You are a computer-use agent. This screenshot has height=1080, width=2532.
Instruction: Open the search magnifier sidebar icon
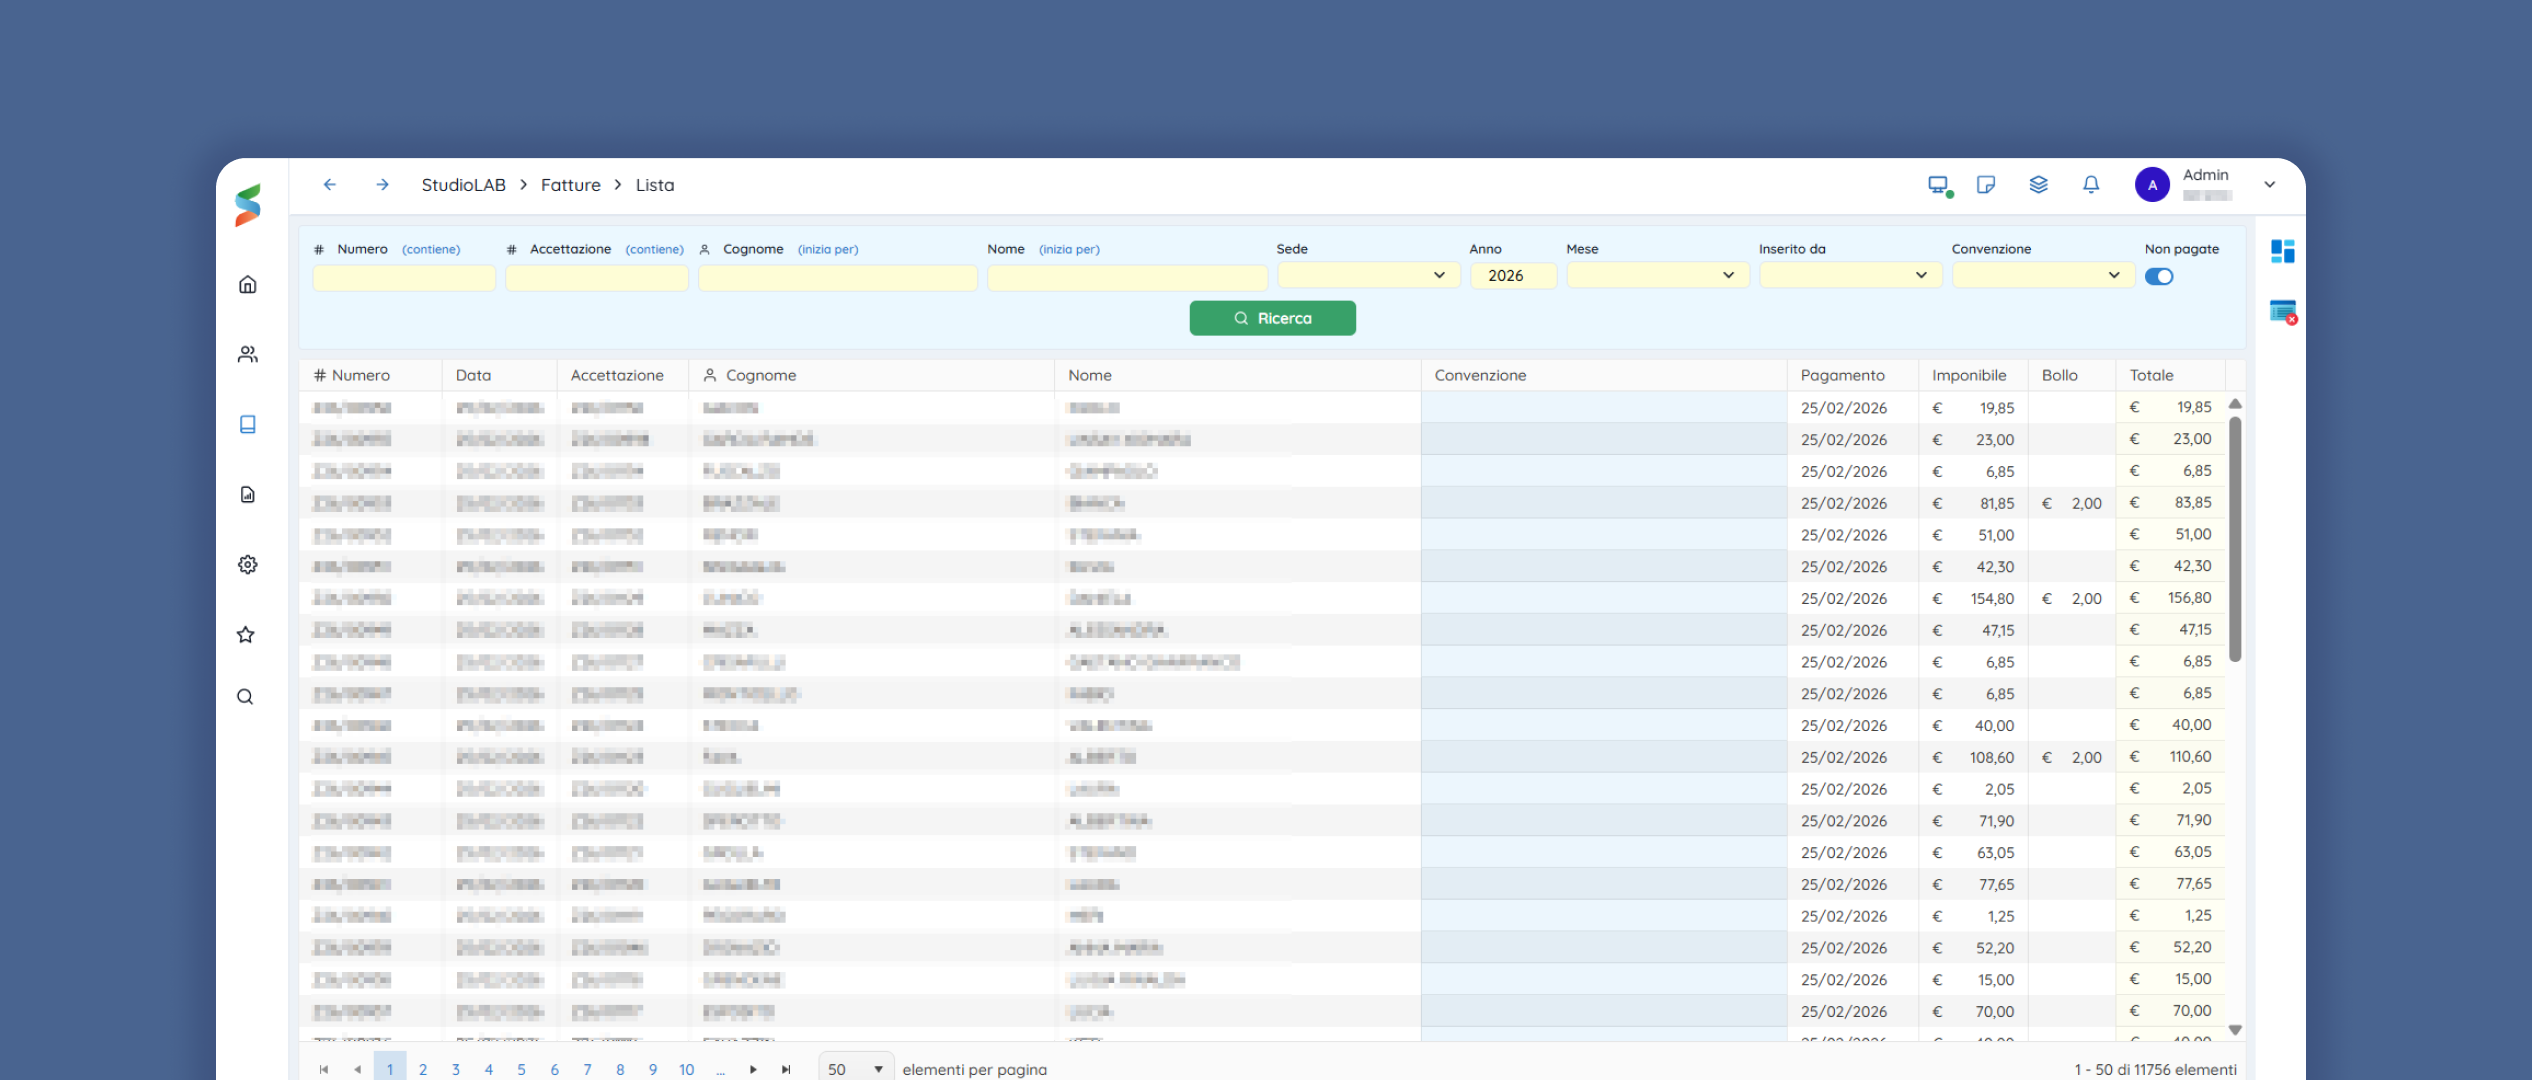(x=245, y=697)
